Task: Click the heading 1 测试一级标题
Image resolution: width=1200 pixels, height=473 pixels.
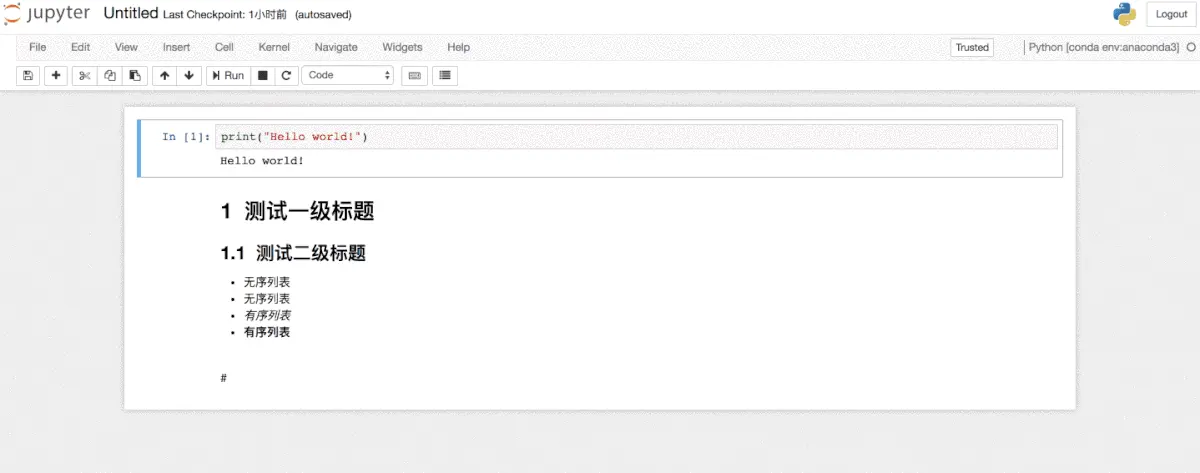Action: [298, 211]
